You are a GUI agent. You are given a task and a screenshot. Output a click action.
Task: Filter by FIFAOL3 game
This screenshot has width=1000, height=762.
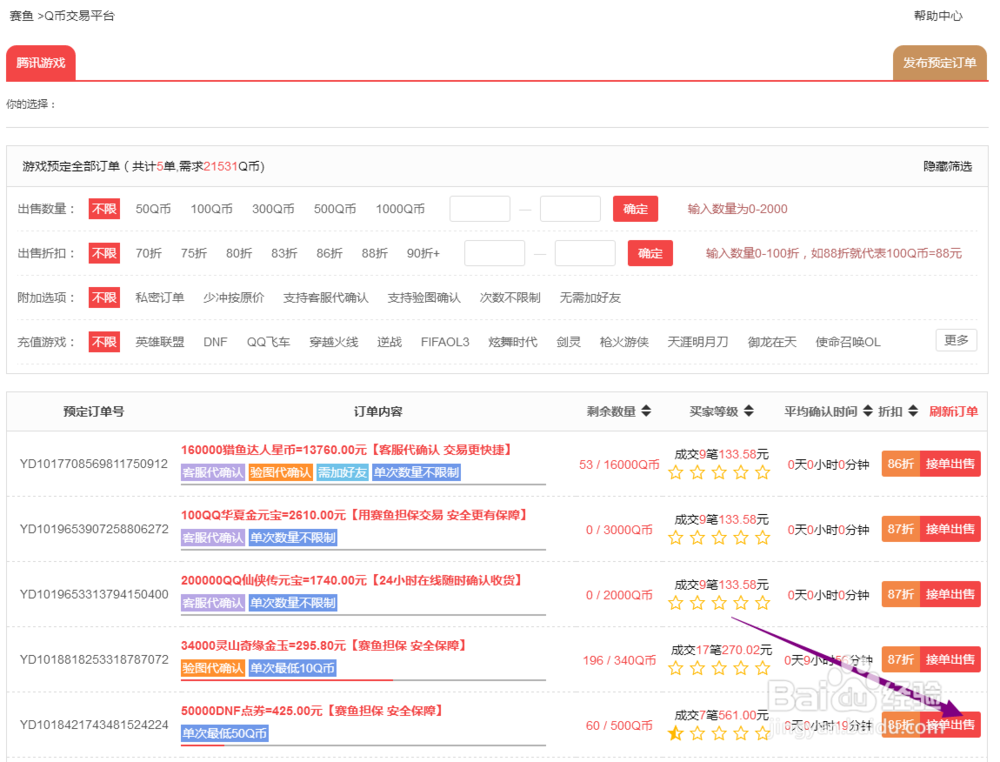[445, 342]
